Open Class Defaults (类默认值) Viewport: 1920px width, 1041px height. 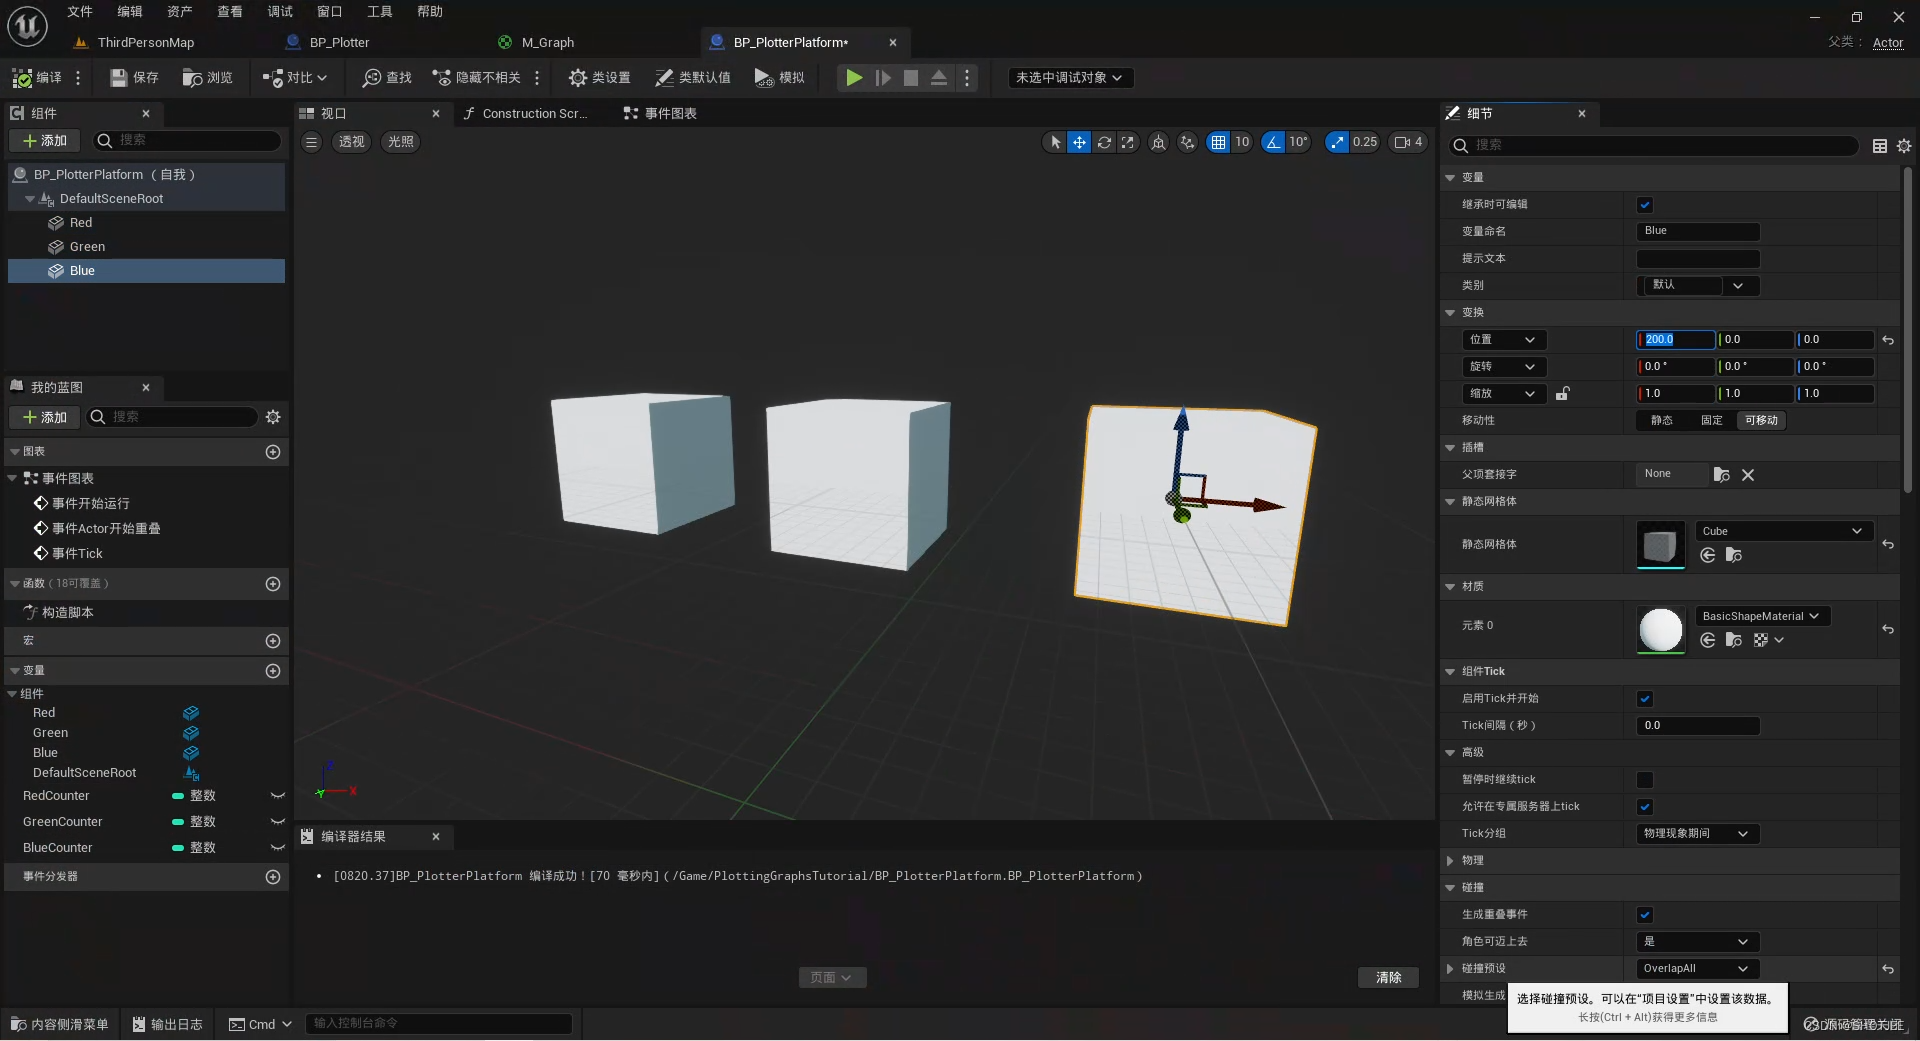(692, 78)
